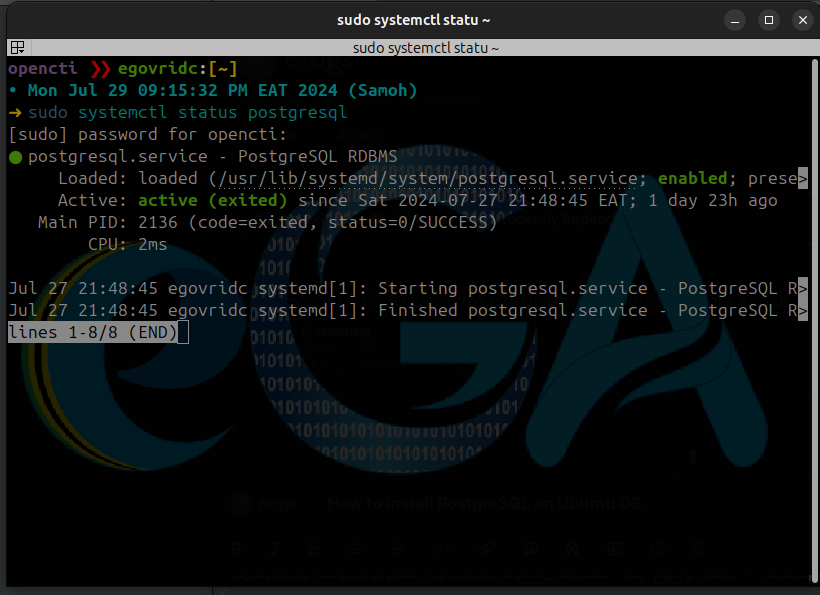Click the red double-chevron prompt symbol
The width and height of the screenshot is (820, 595).
click(100, 69)
